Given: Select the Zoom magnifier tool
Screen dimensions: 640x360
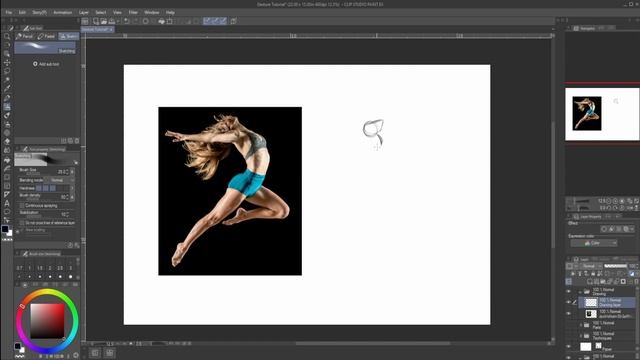Looking at the screenshot, I should (7, 36).
